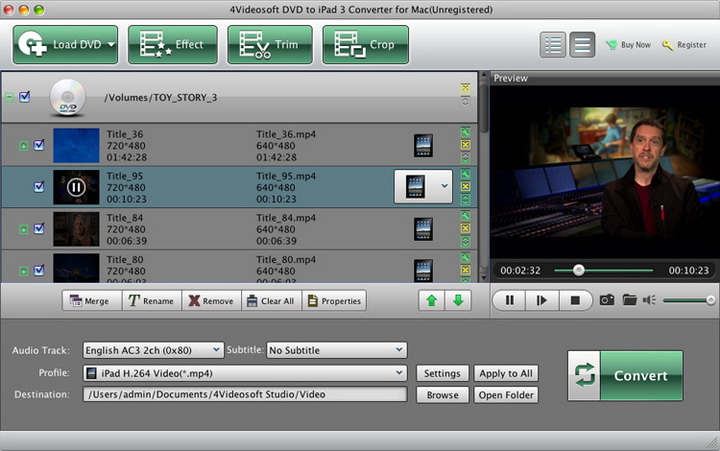The width and height of the screenshot is (720, 451).
Task: Uncheck the TOY_STORY_3 disc checkbox
Action: (x=25, y=97)
